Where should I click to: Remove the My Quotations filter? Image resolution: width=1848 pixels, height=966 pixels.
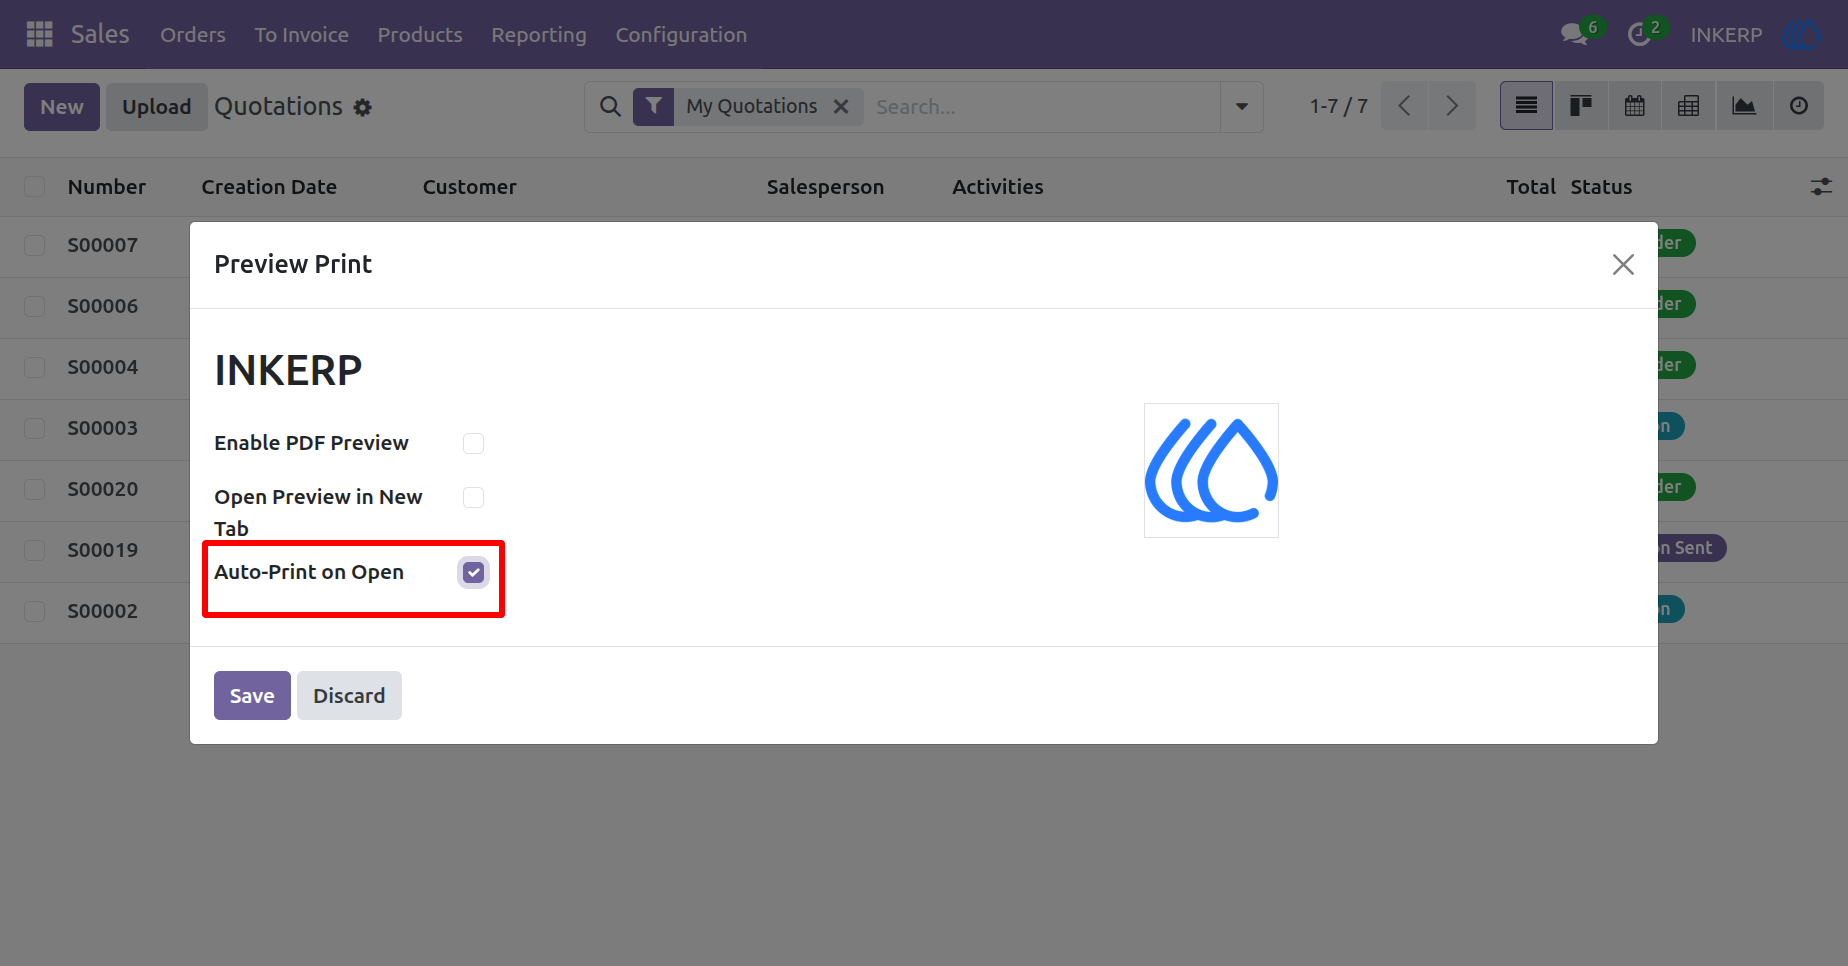(x=841, y=106)
